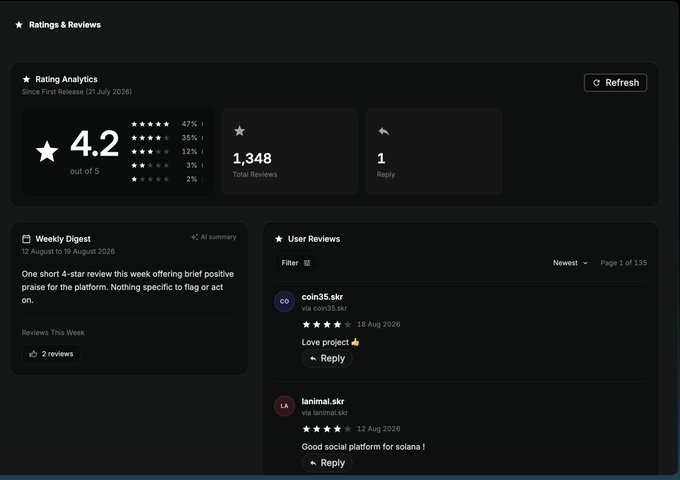Click the username coin35.skr
Image resolution: width=680 pixels, height=480 pixels.
pos(322,297)
